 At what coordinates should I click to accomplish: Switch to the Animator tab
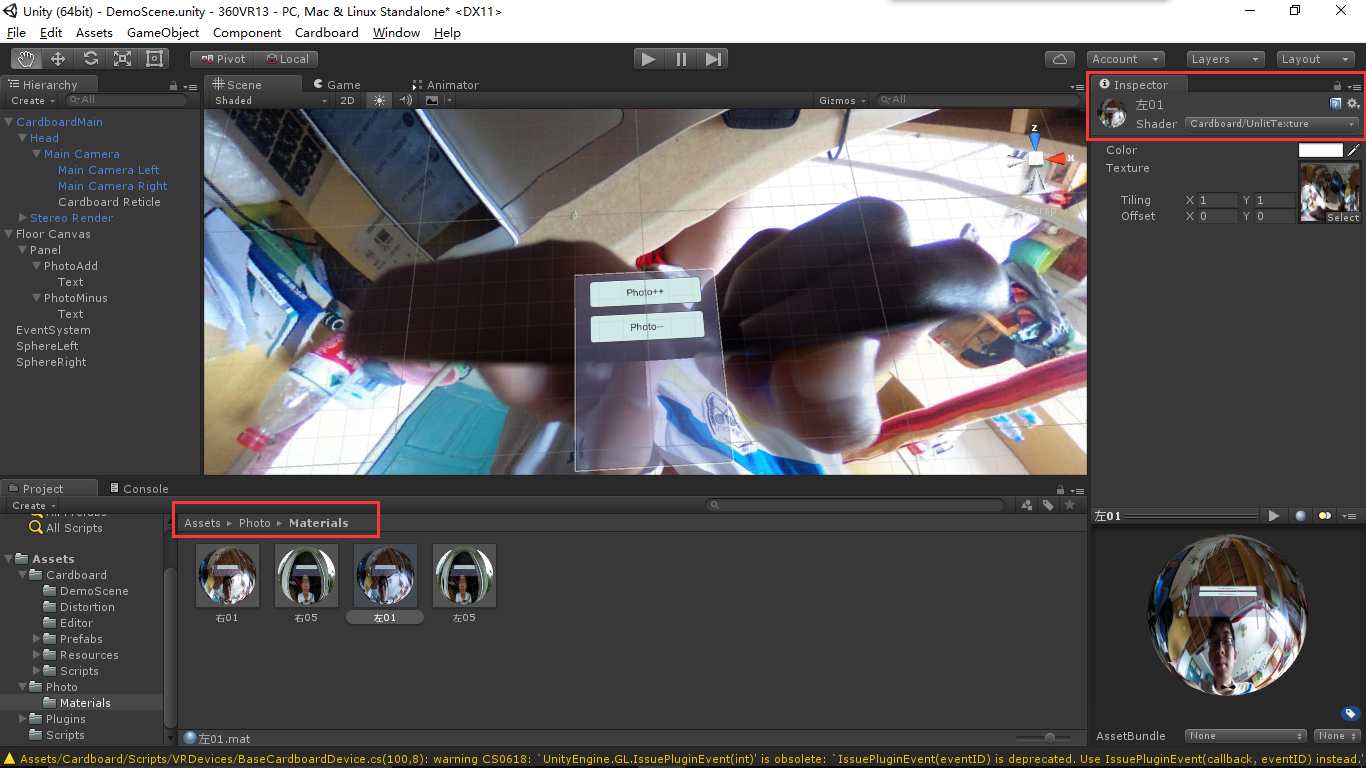(x=446, y=85)
